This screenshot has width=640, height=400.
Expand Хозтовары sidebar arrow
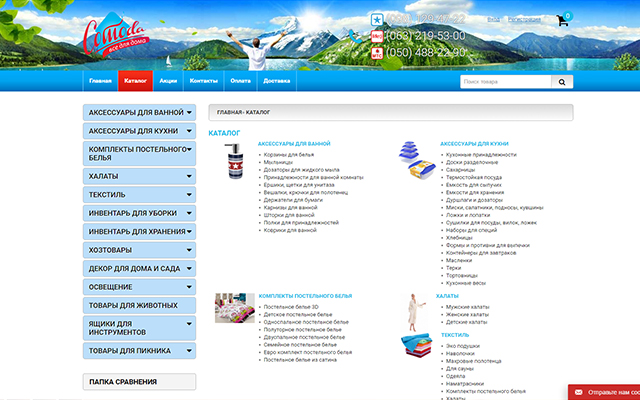(189, 250)
